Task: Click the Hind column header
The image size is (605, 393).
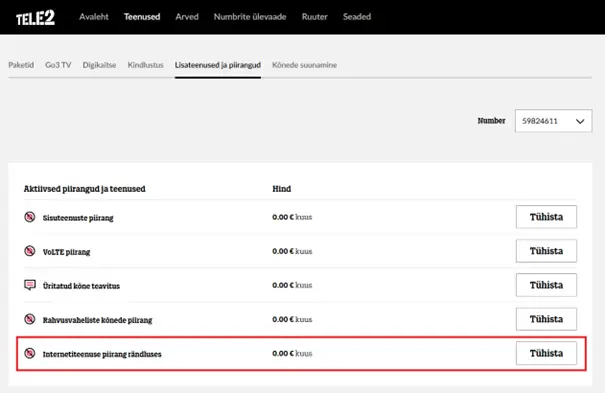Action: 282,189
